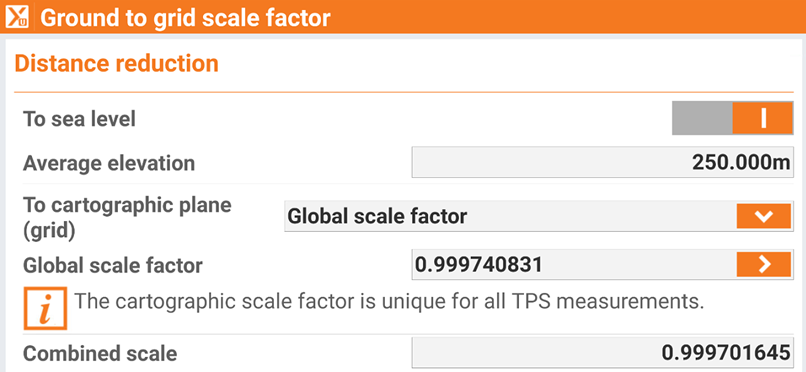Viewport: 806px width, 372px height.
Task: Click the X-PAD app logo icon
Action: click(16, 17)
